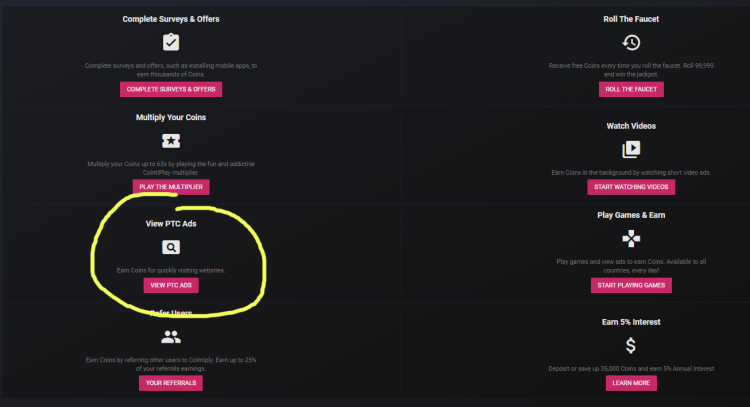Click the clock history faucet icon
Image resolution: width=750 pixels, height=407 pixels.
[x=631, y=43]
